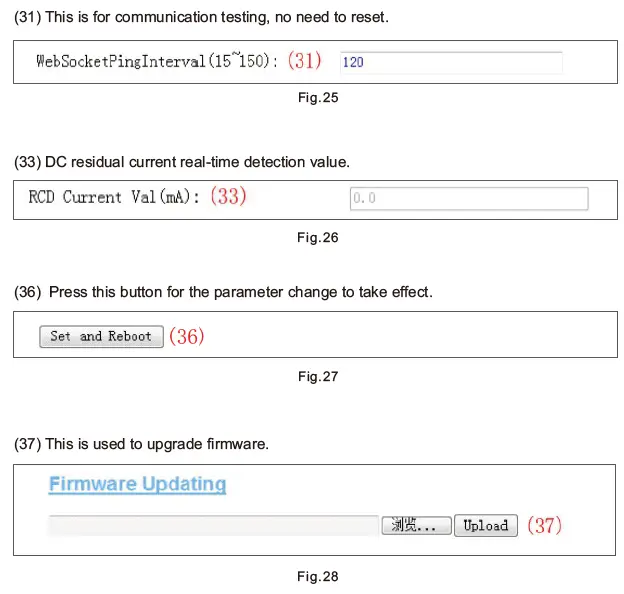Image resolution: width=624 pixels, height=594 pixels.
Task: Click the RCD Current Val(mA) label
Action: pos(114,197)
